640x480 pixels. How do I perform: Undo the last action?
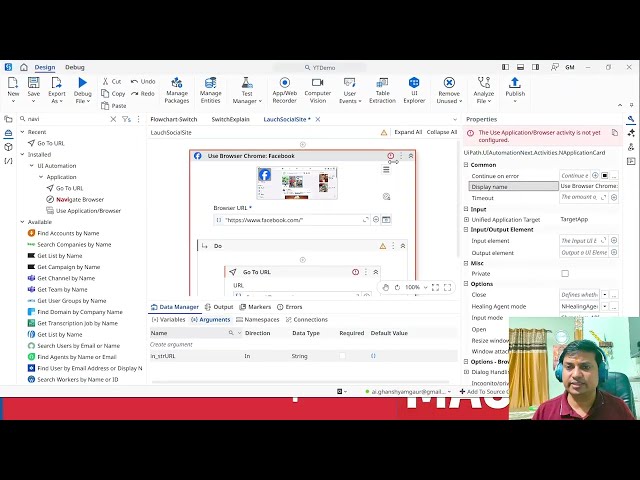143,82
